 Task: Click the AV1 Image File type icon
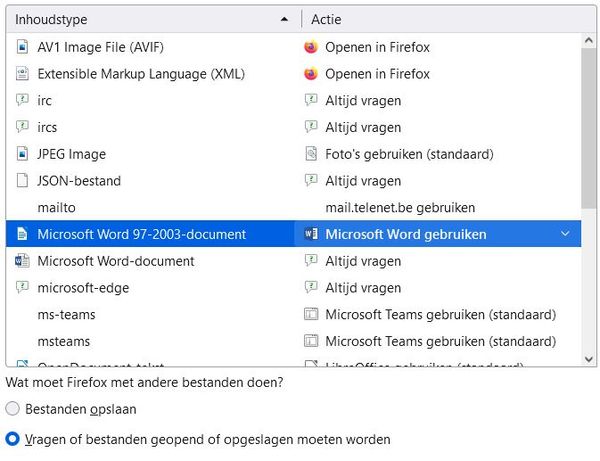[x=22, y=47]
